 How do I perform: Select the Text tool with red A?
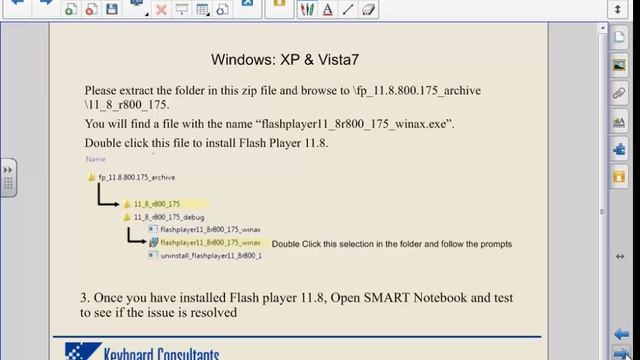click(x=327, y=9)
